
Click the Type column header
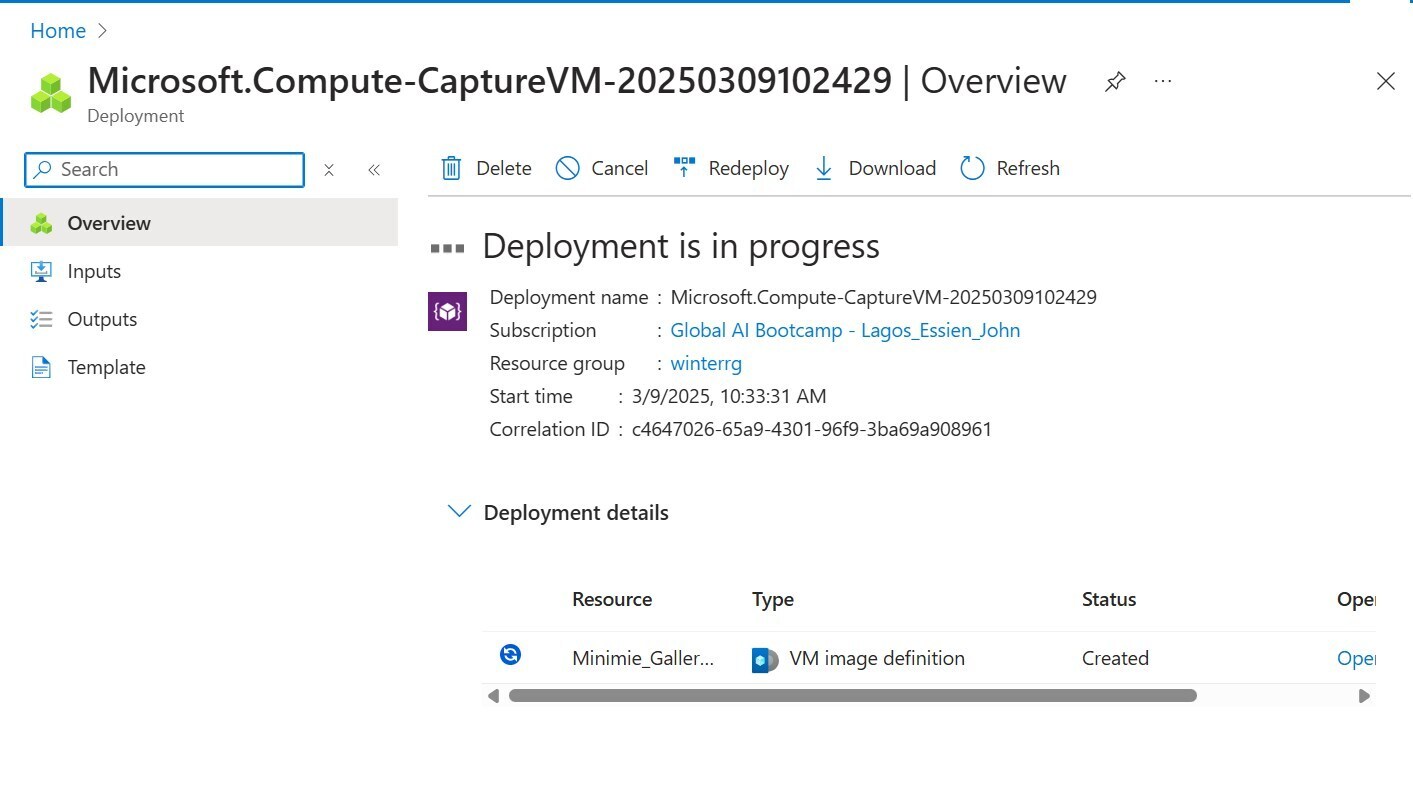(773, 599)
